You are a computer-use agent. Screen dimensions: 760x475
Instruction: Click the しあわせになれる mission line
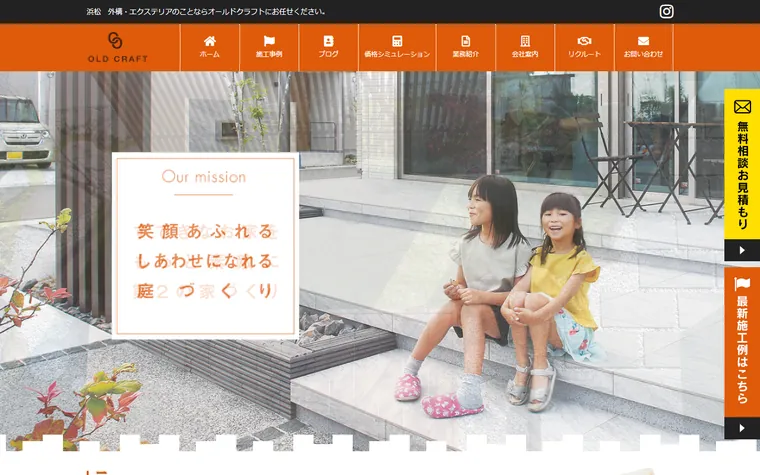205,261
